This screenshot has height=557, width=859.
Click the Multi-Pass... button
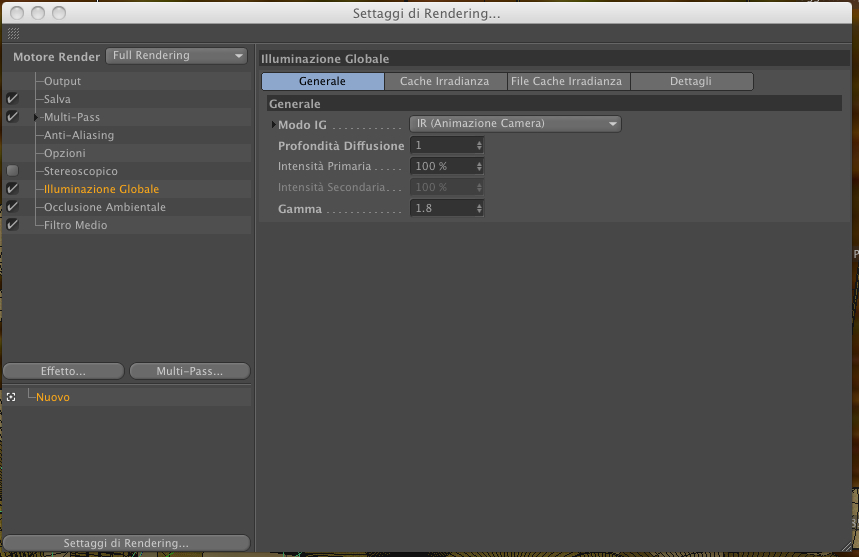click(x=190, y=371)
